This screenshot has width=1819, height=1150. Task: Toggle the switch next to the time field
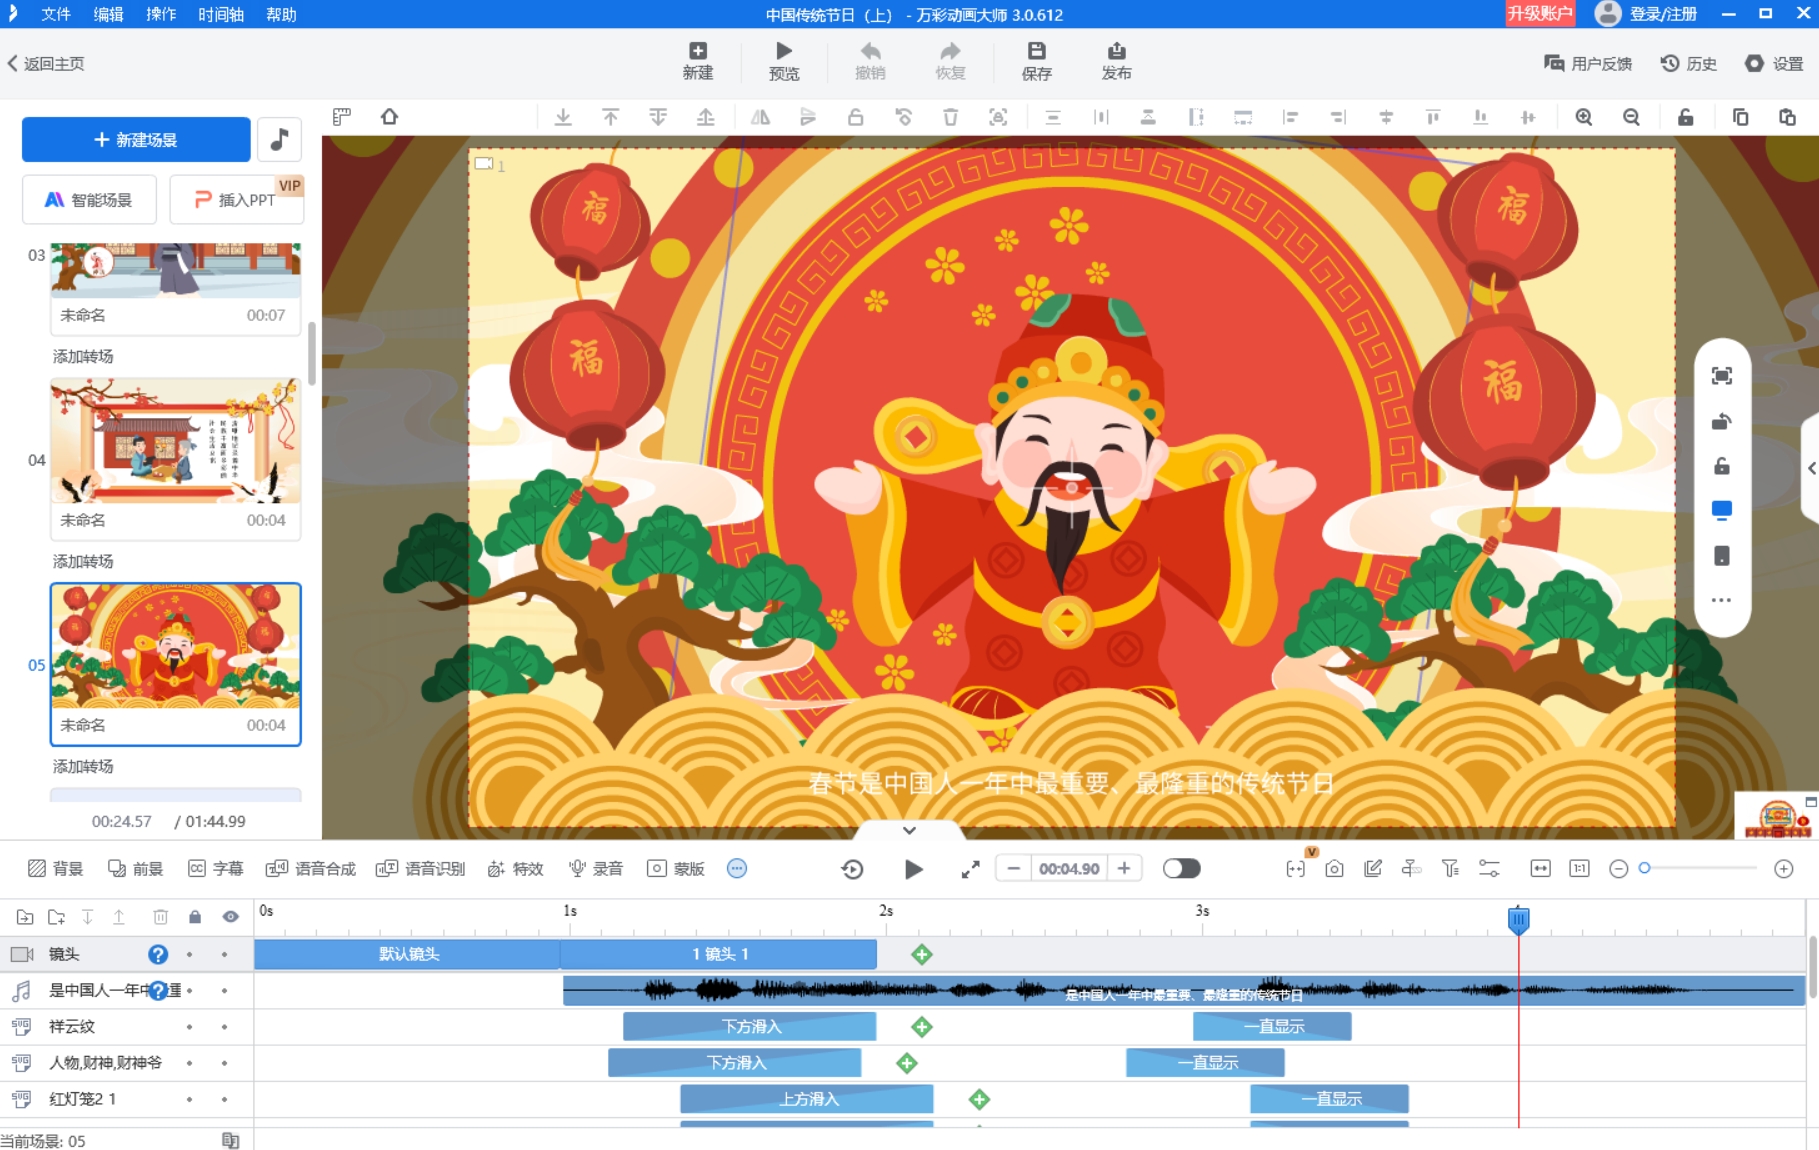coord(1181,869)
